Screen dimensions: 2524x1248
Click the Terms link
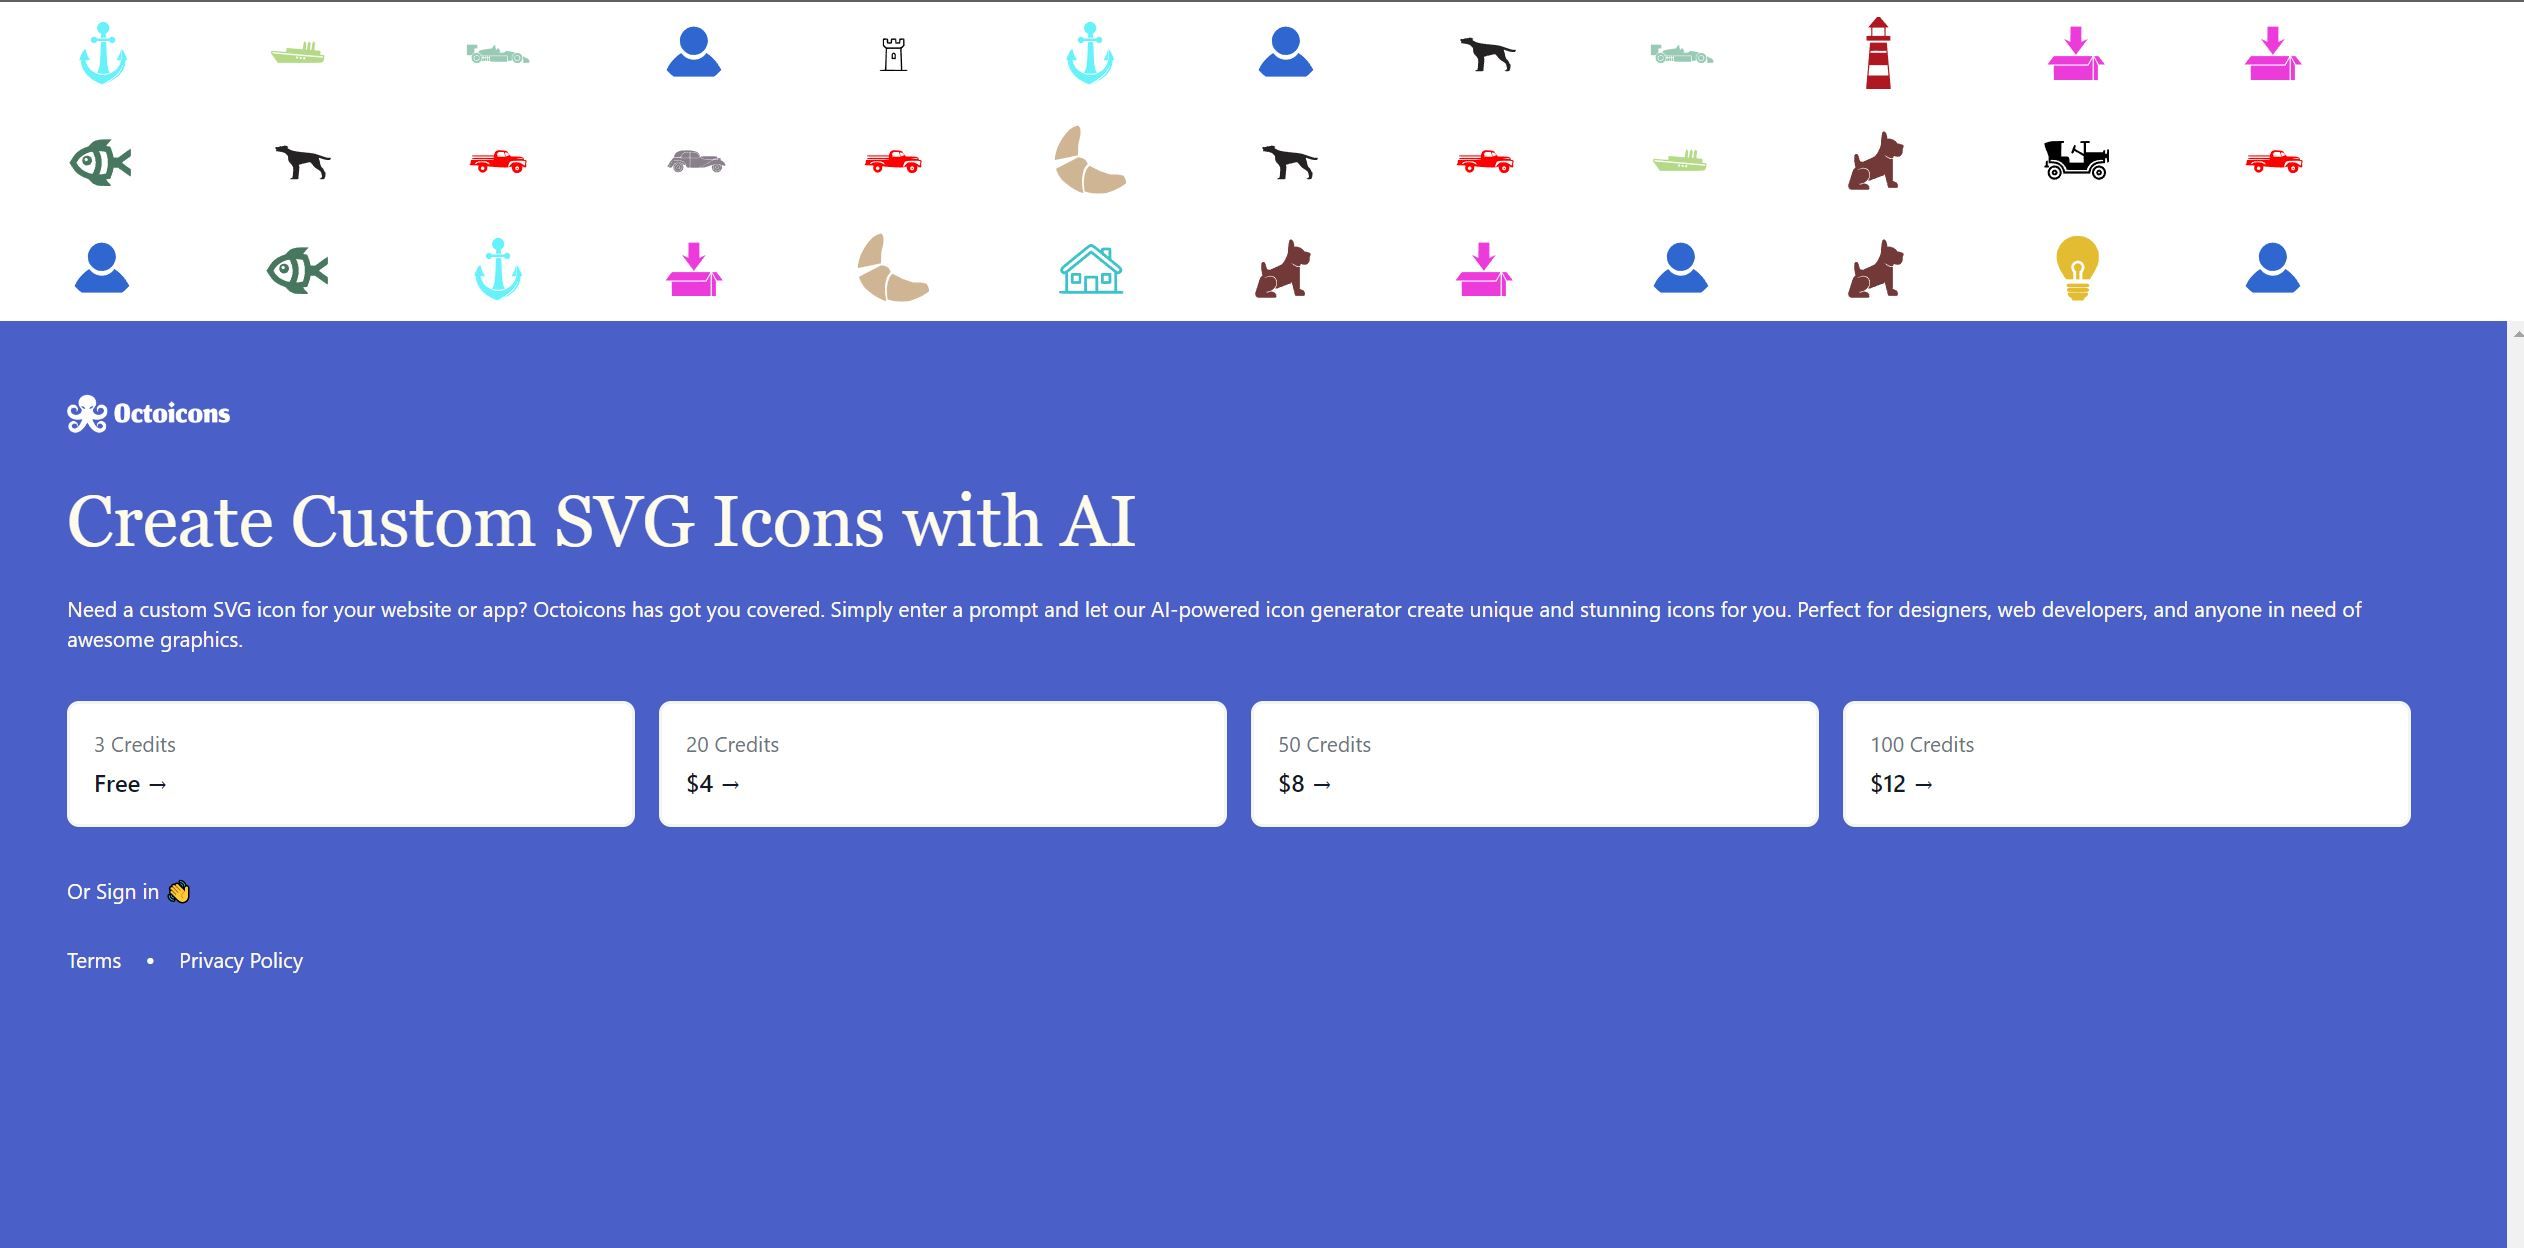pos(93,960)
